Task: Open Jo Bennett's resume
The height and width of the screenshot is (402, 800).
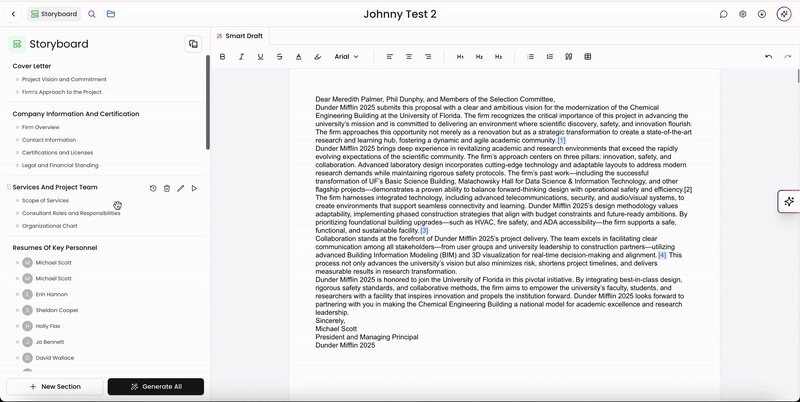Action: pos(49,342)
